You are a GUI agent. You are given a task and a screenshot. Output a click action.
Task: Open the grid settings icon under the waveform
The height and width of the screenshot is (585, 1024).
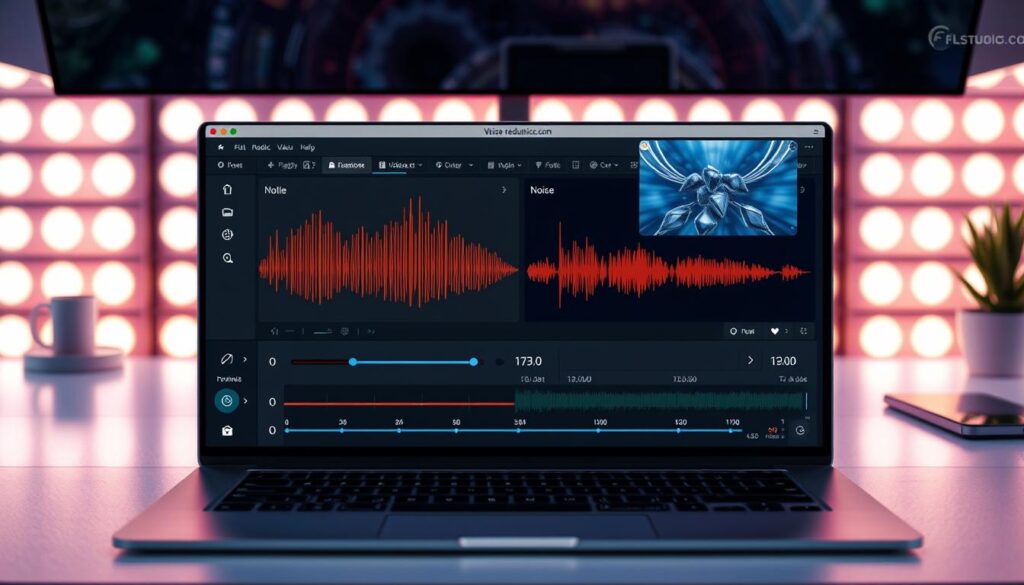tap(346, 330)
